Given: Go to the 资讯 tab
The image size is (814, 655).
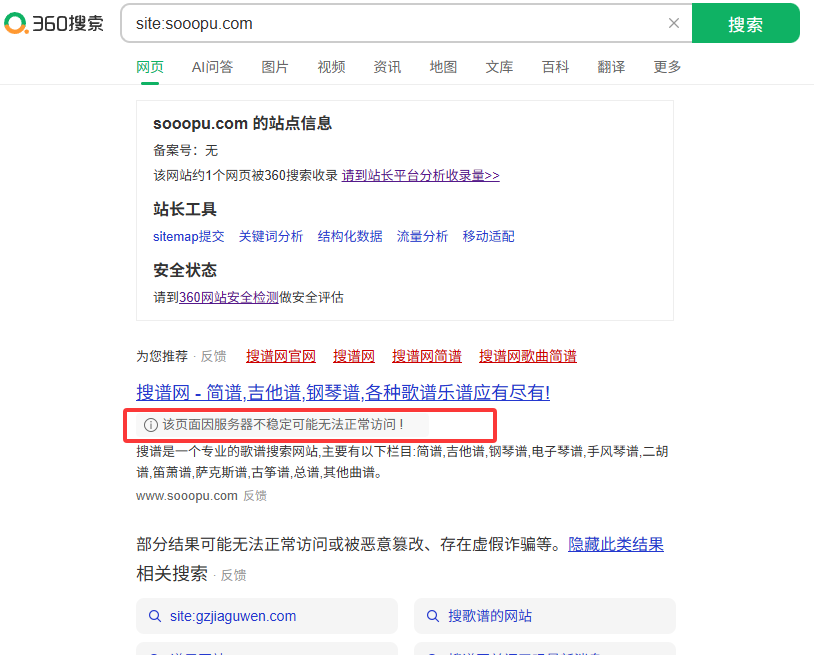Looking at the screenshot, I should point(387,67).
